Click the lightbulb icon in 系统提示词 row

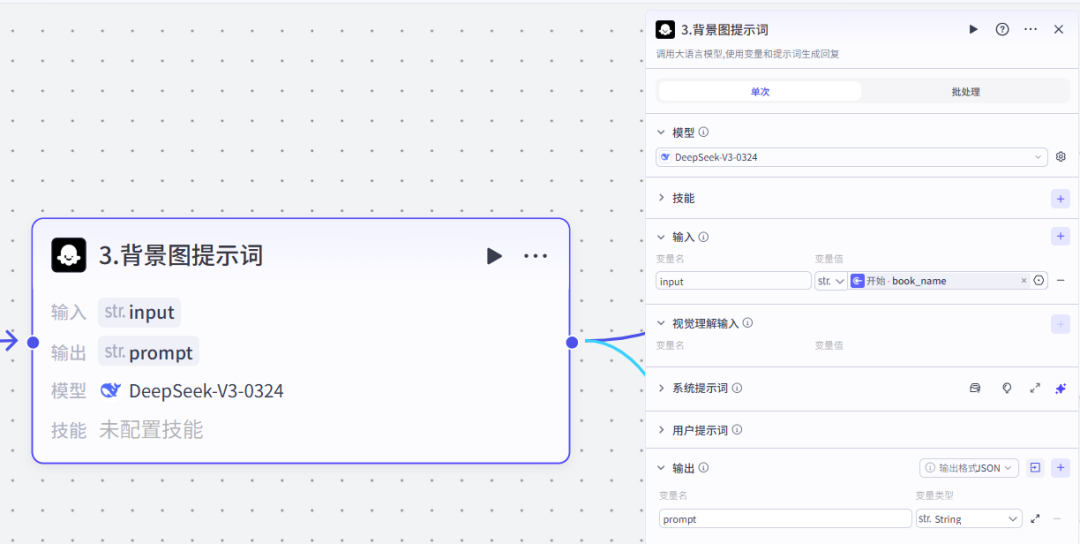(1006, 388)
